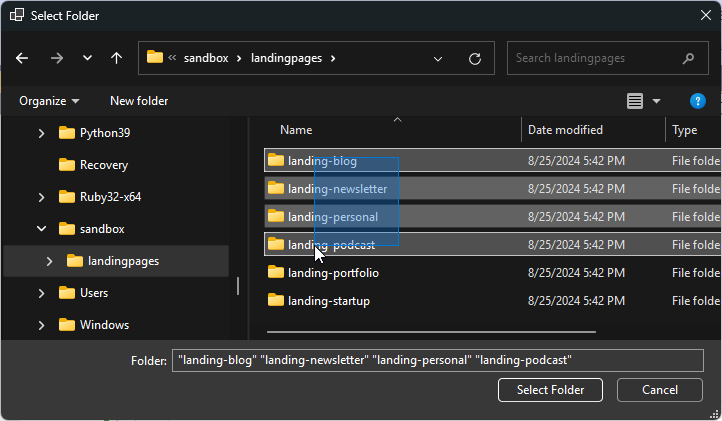Open the view options dropdown arrow

tap(656, 101)
